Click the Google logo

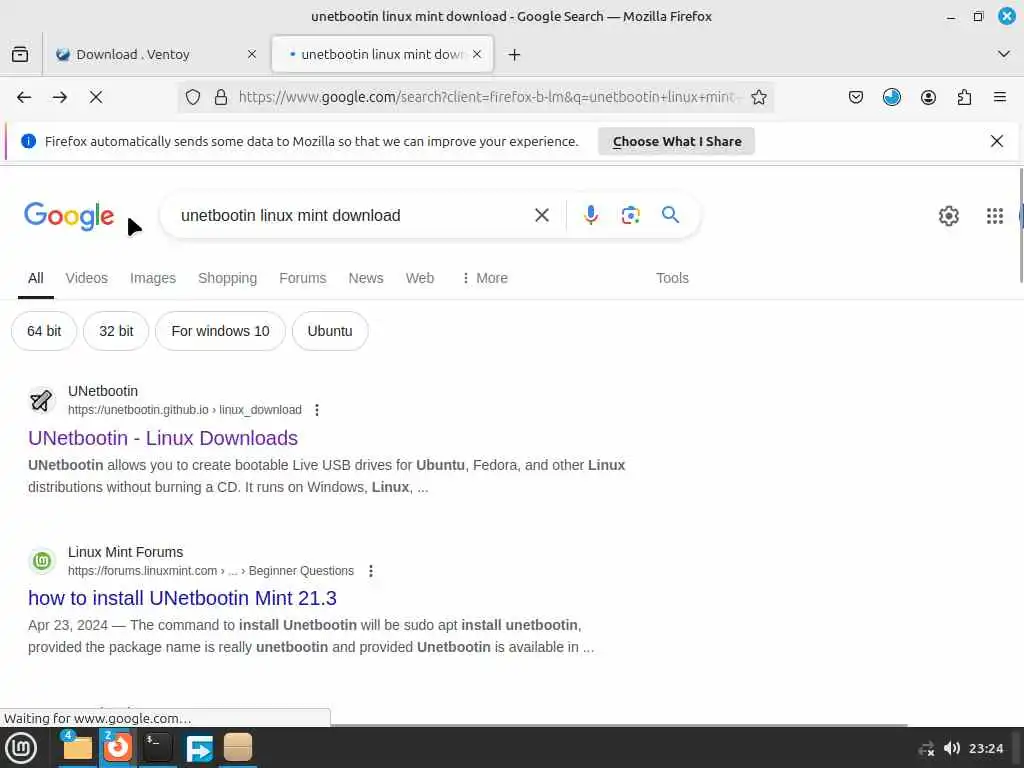[x=69, y=216]
